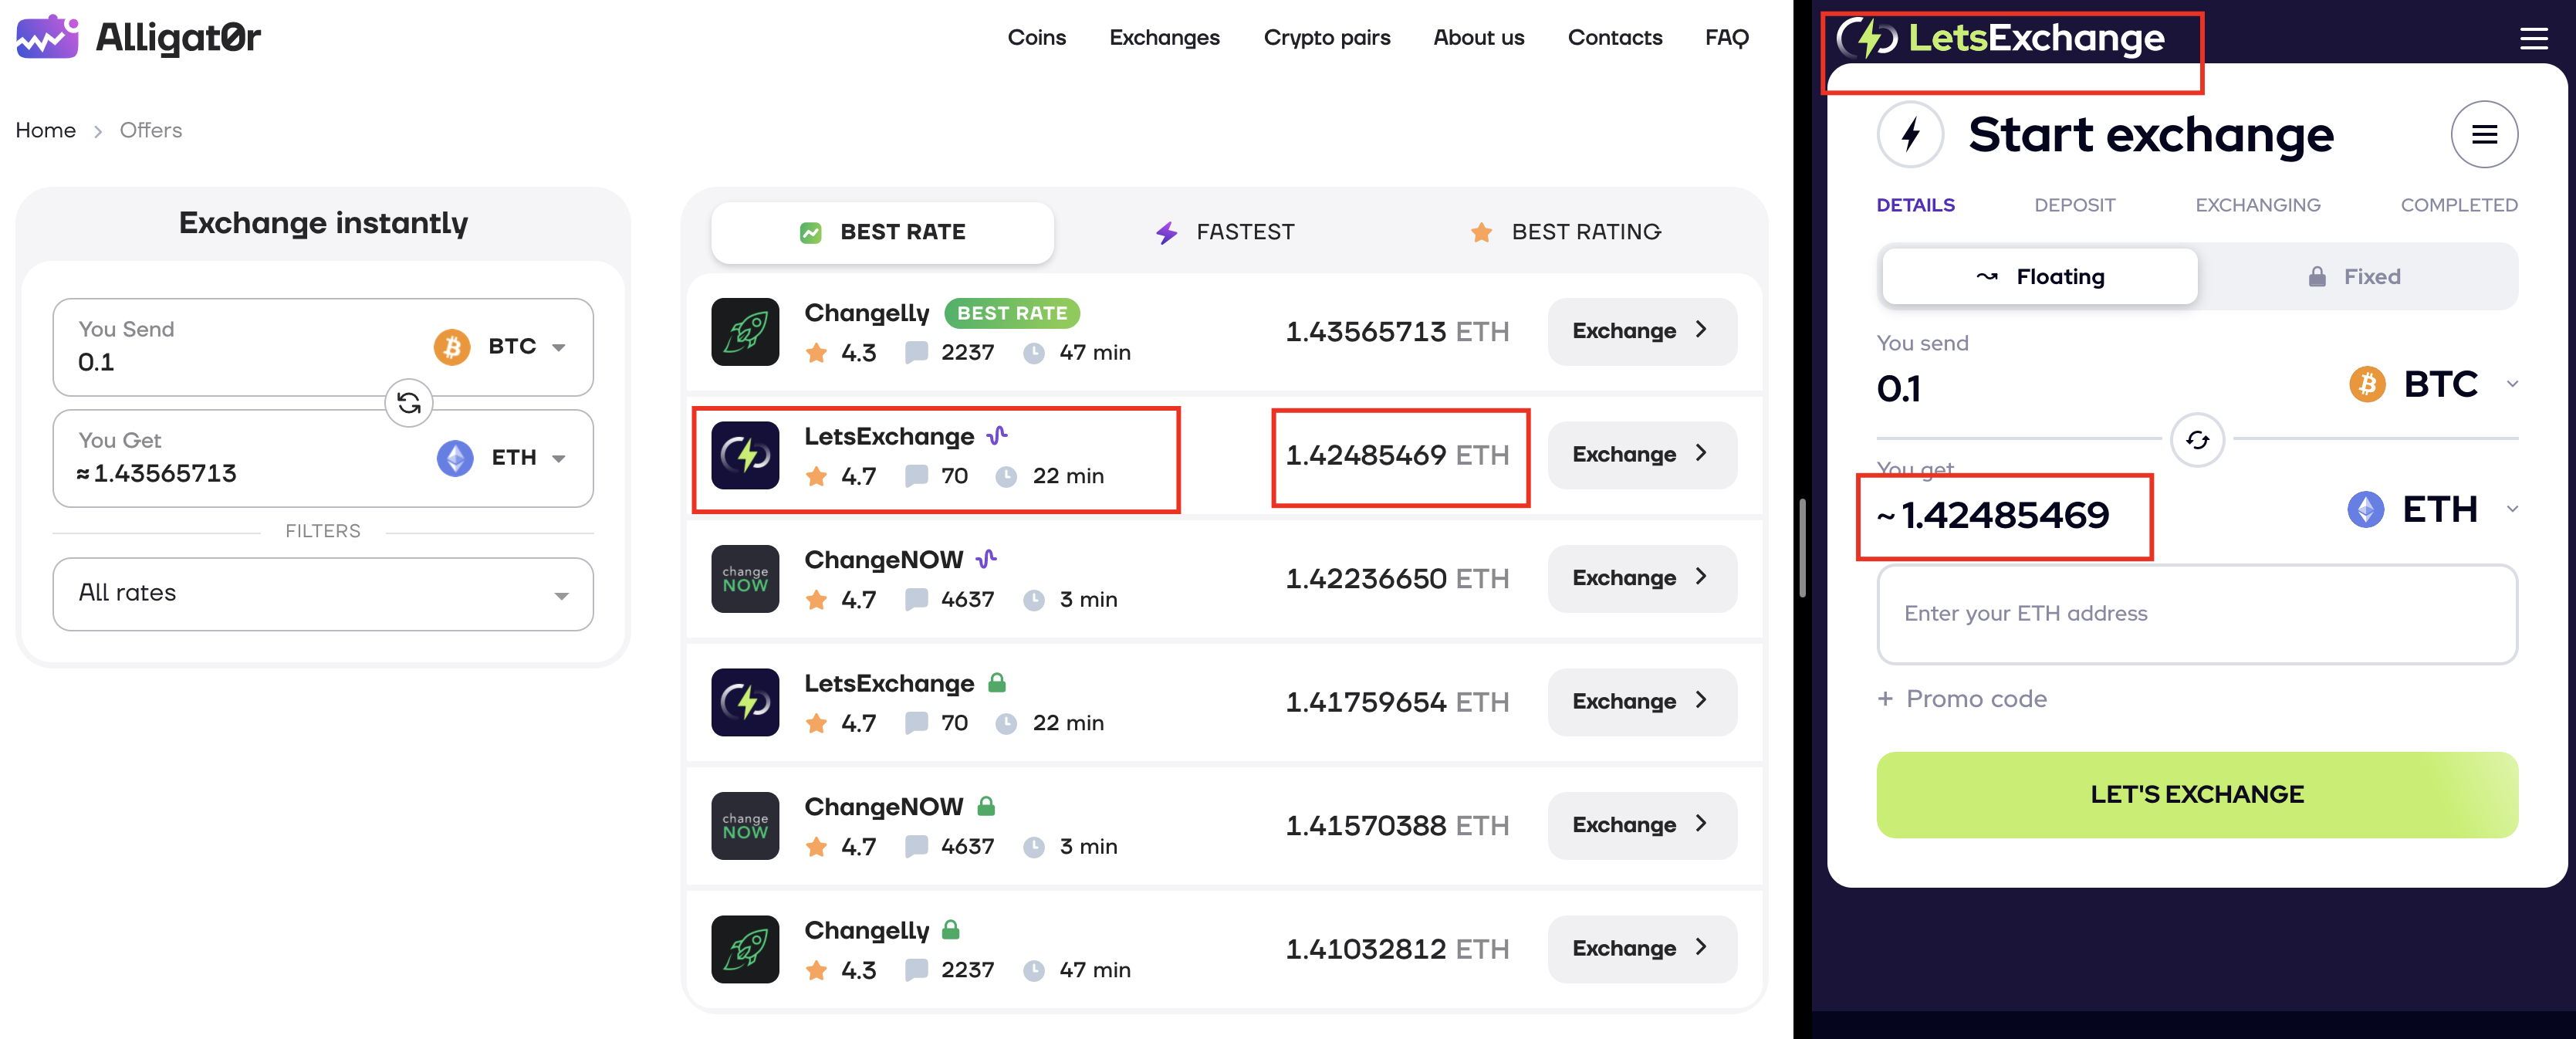Click the green BEST RATE badge next to Changelly
This screenshot has width=2576, height=1039.
tap(1012, 313)
